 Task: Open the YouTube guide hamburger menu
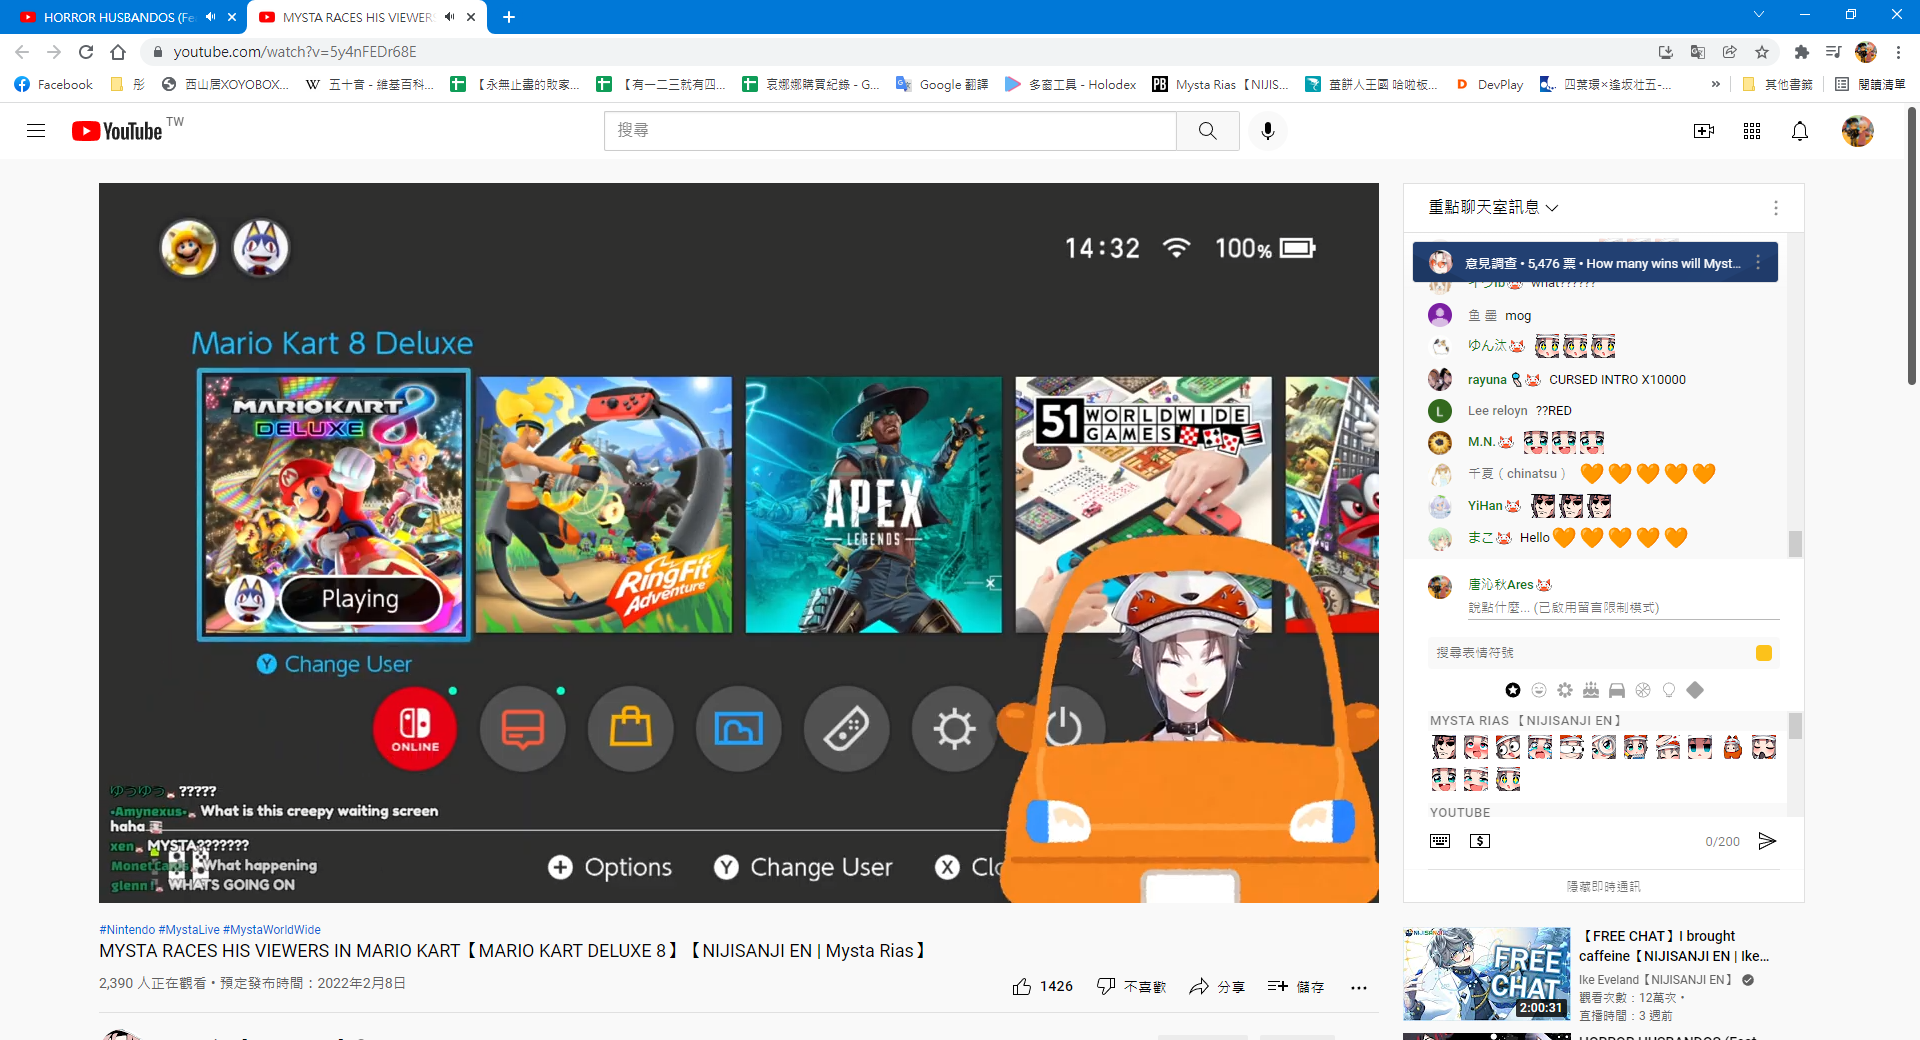[x=36, y=131]
